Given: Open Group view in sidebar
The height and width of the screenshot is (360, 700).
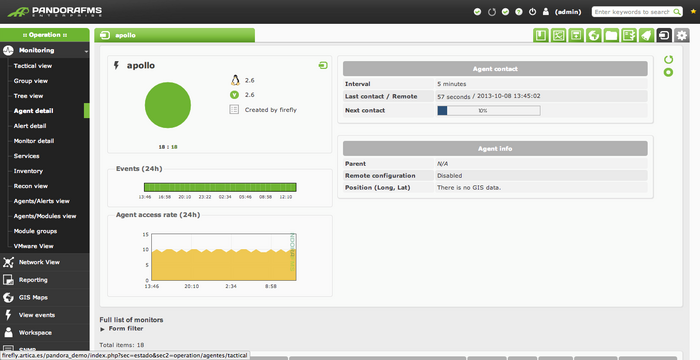Looking at the screenshot, I should 30,81.
